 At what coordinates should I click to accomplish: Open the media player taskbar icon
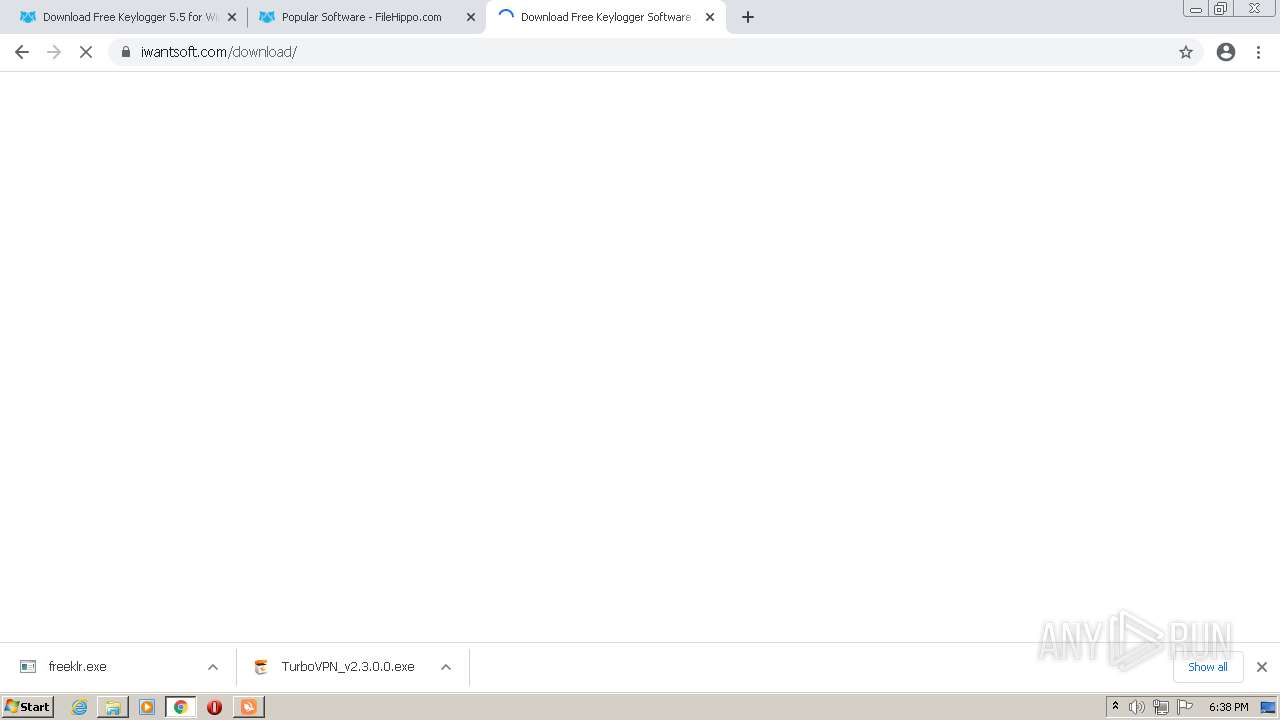[147, 707]
